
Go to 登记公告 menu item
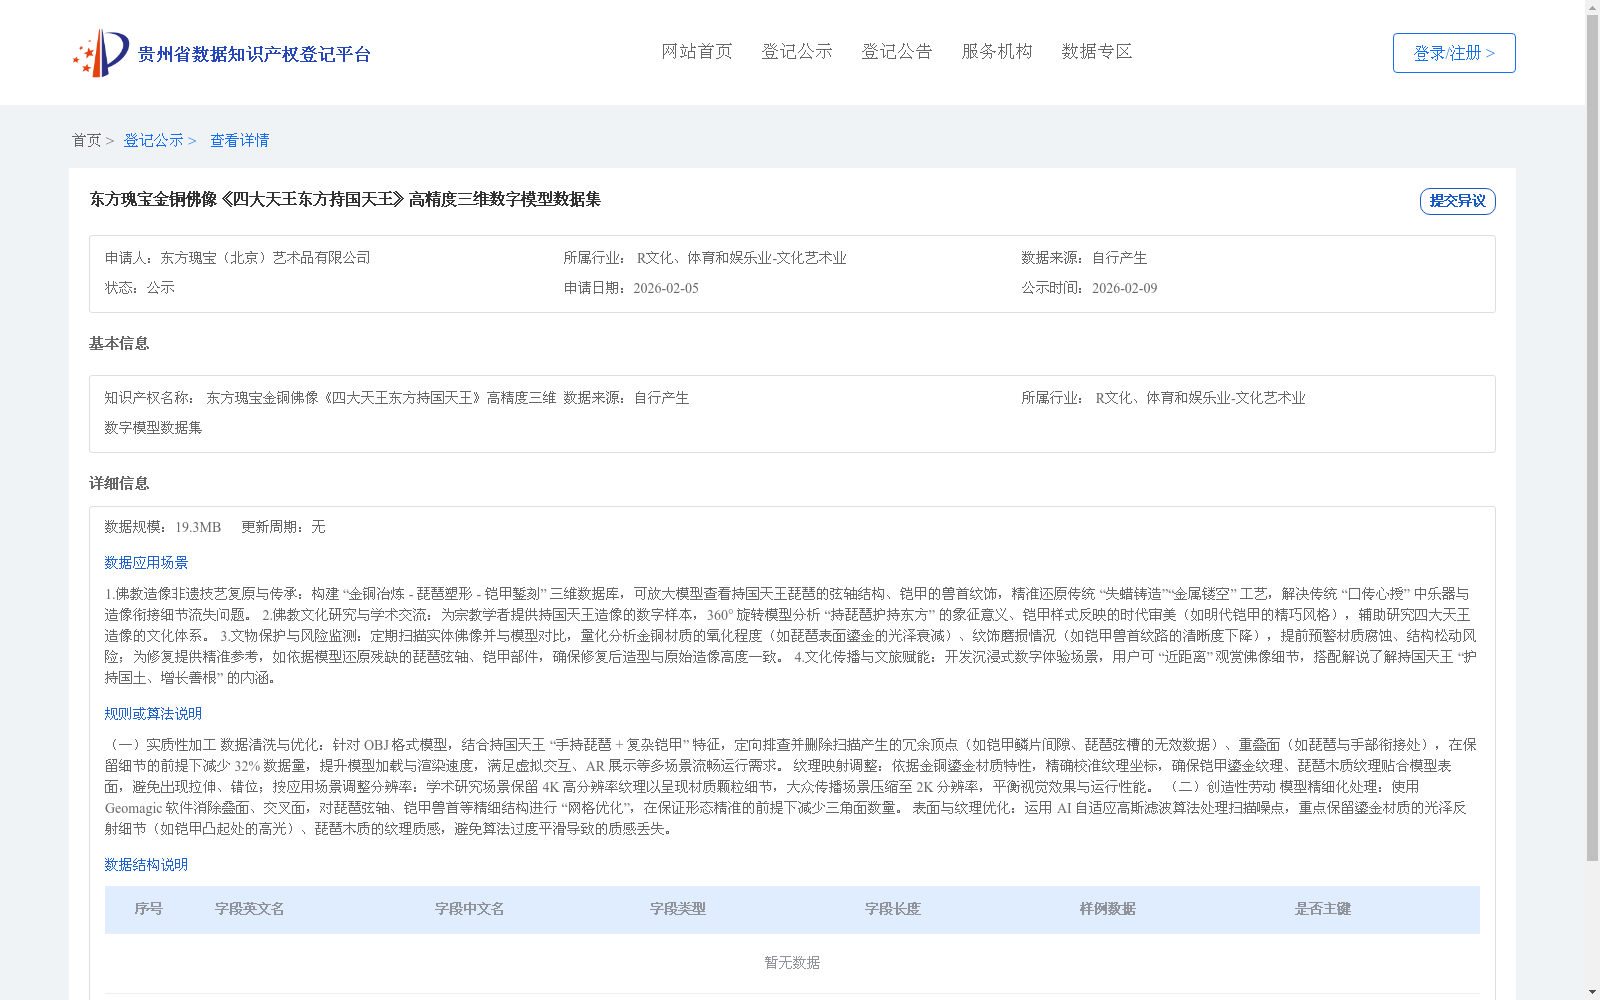point(897,51)
